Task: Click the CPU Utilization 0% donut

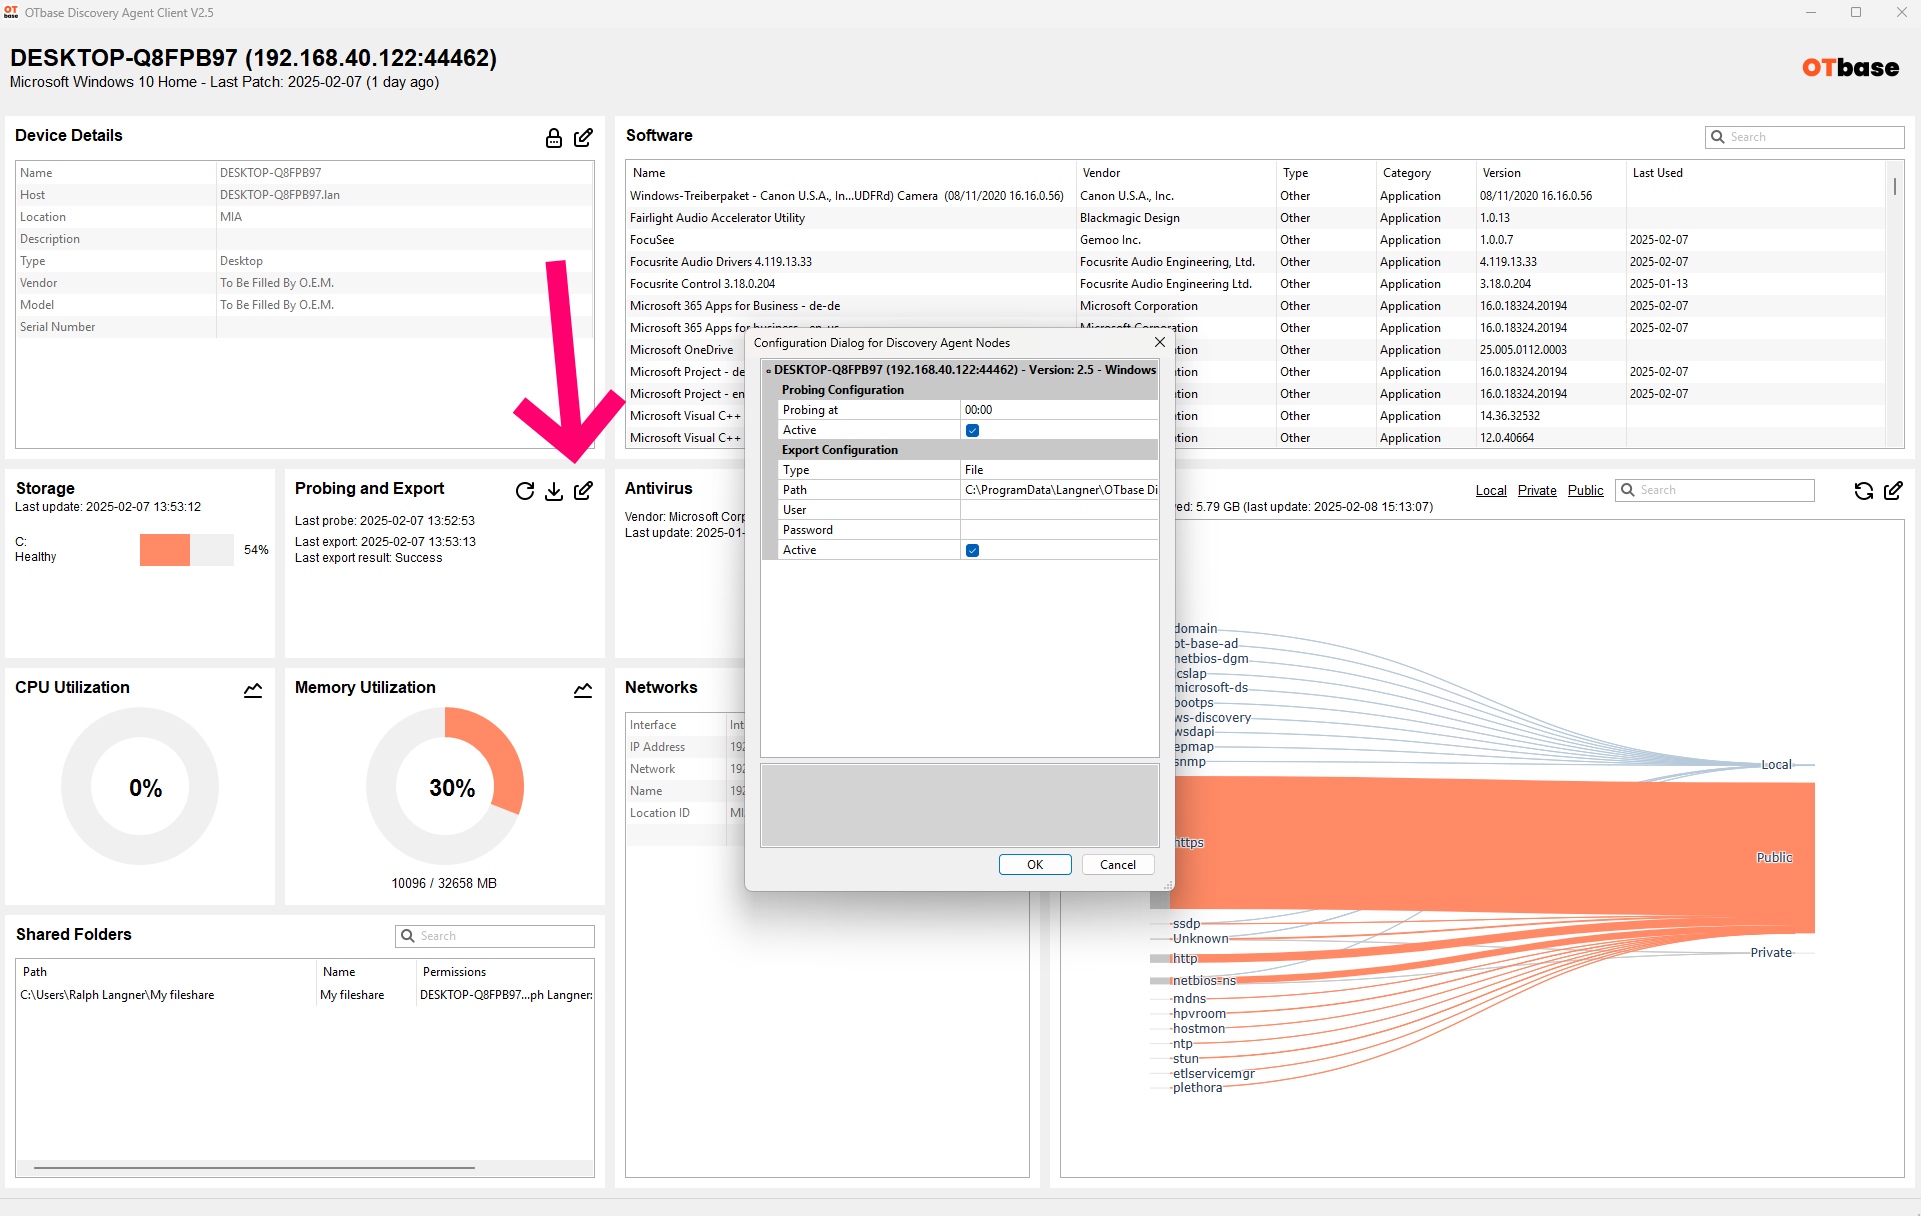Action: pyautogui.click(x=140, y=787)
